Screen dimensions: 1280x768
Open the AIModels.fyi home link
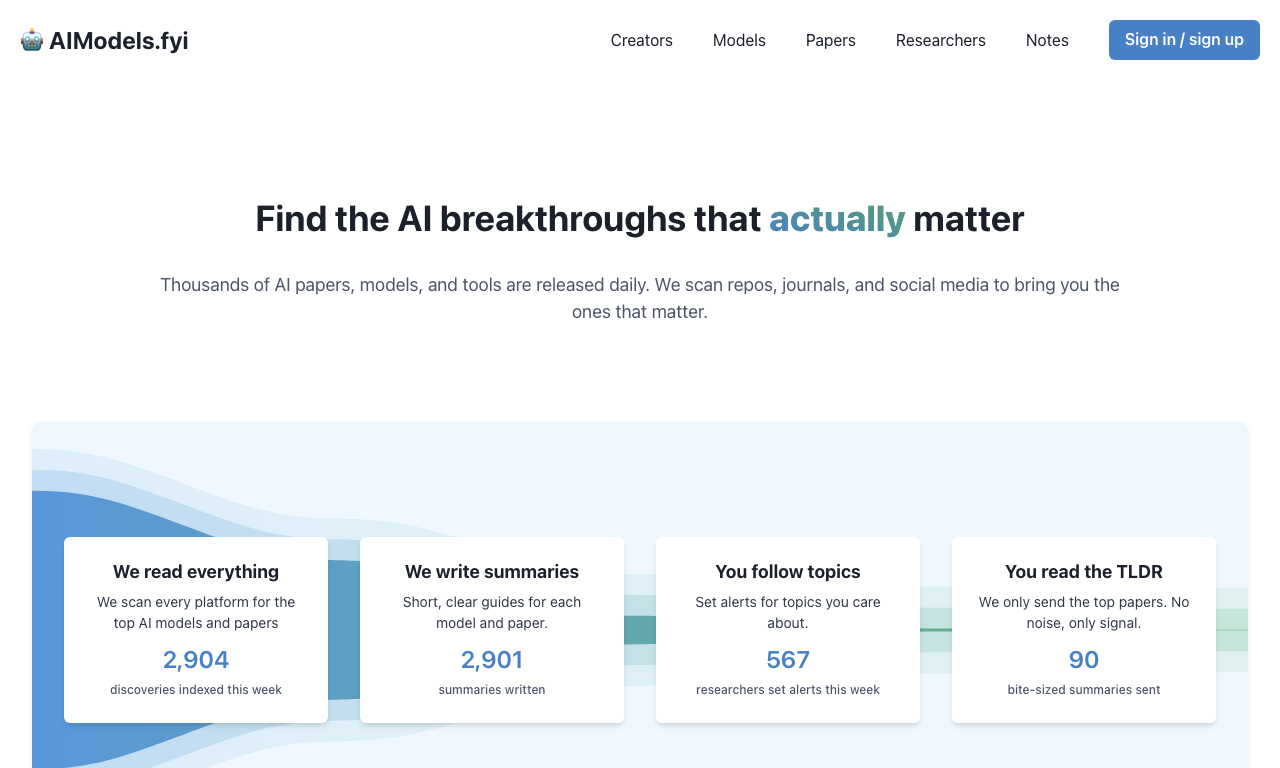[104, 40]
